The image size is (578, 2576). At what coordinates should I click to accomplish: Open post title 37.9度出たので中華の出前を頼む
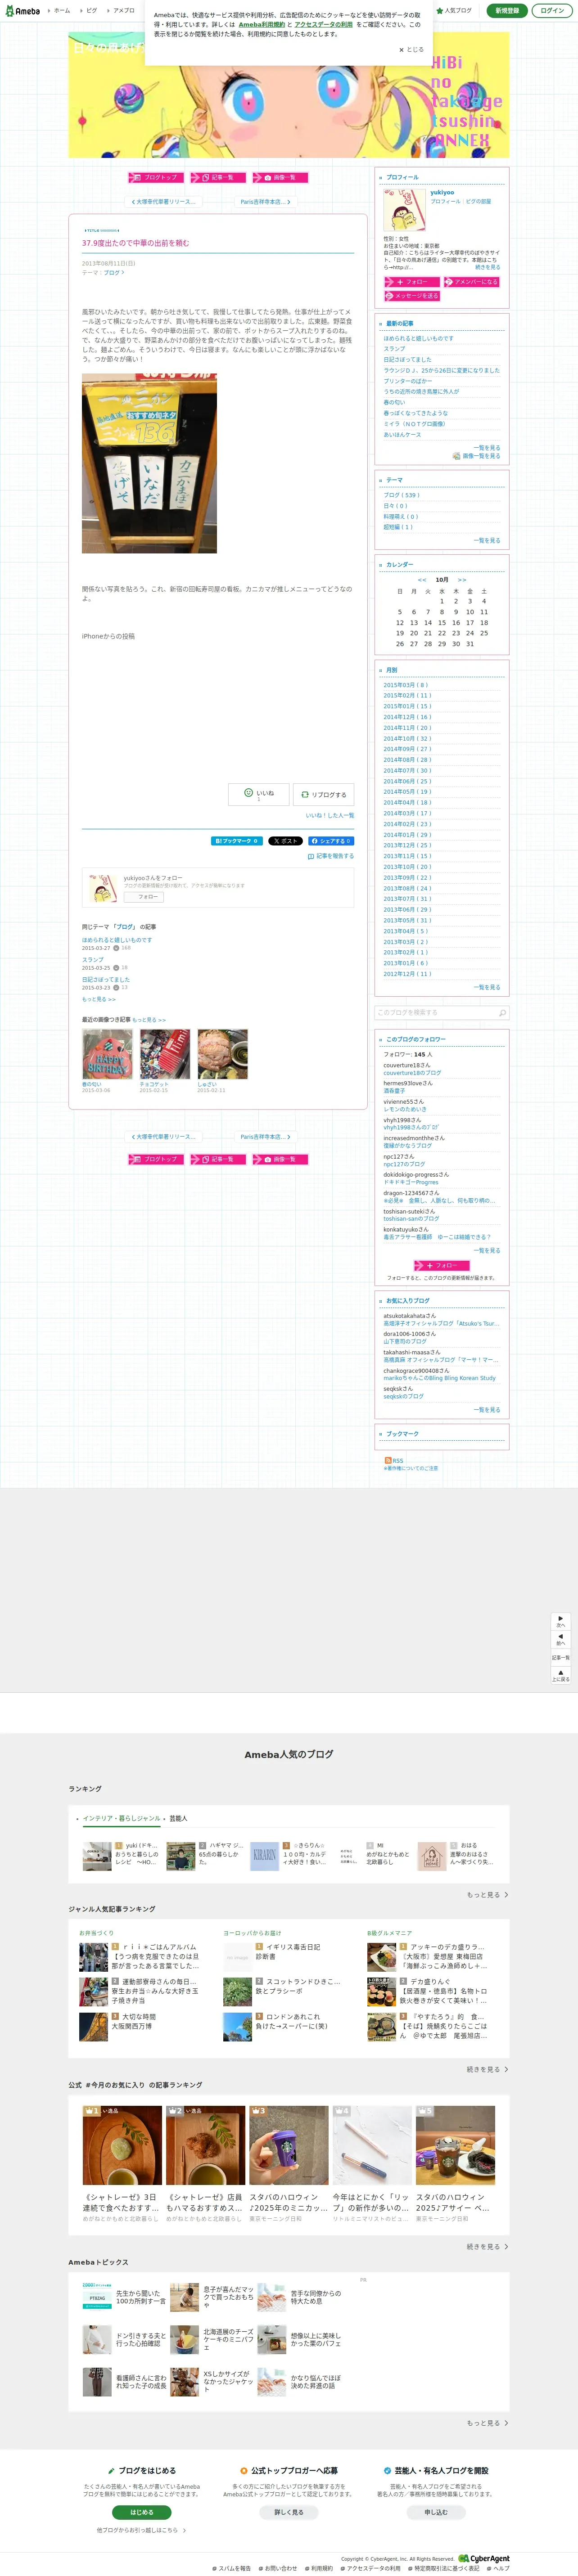tap(135, 243)
